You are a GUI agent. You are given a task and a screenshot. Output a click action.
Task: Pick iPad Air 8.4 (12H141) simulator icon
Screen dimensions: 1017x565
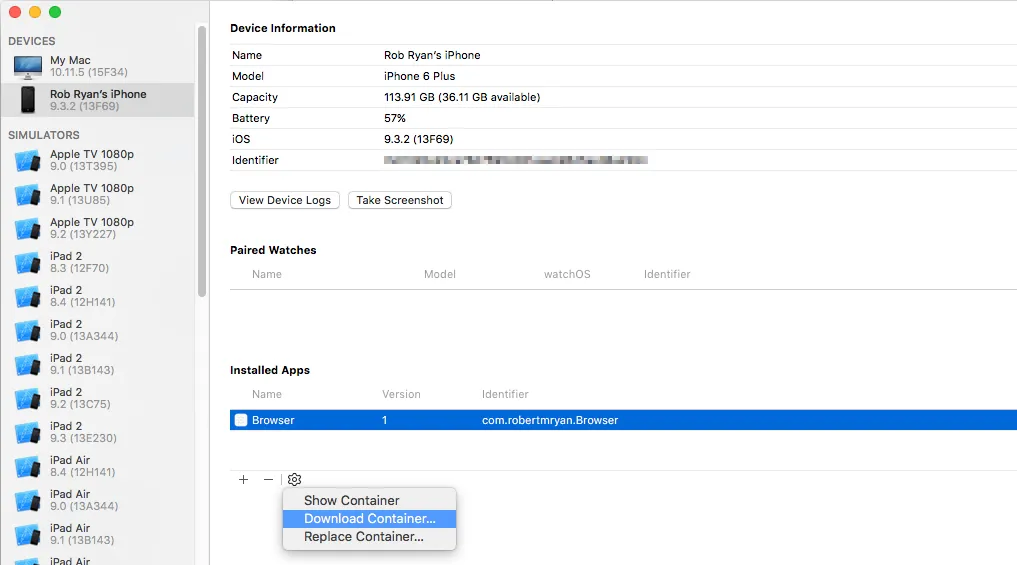pos(28,466)
